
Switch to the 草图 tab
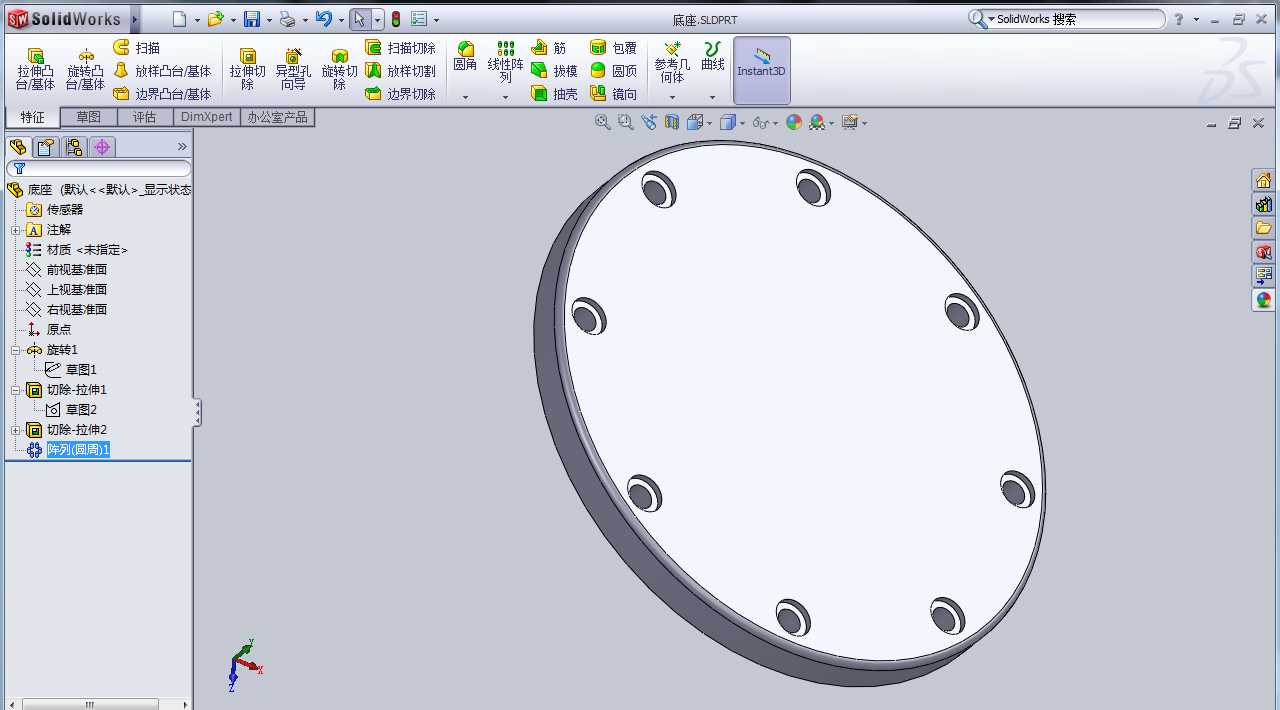tap(88, 117)
